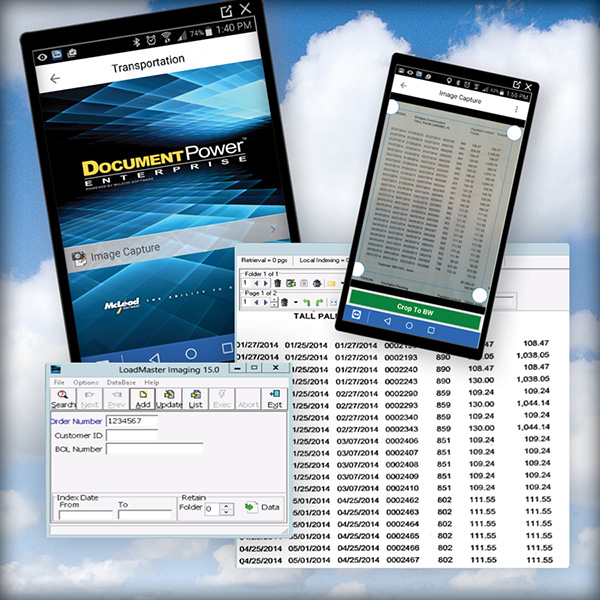
Task: Click the Retrieval = 0 pgs tab
Action: 264,260
